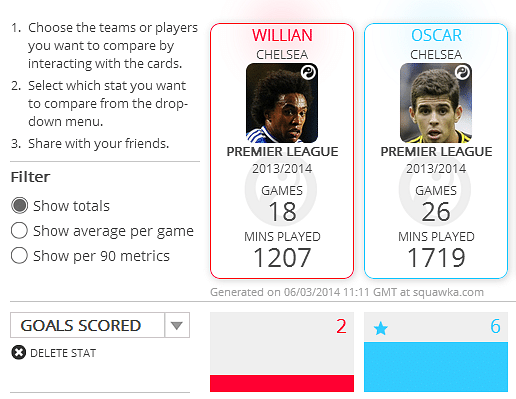516x399 pixels.
Task: Click swap icon on Oscar's photo
Action: pyautogui.click(x=462, y=72)
